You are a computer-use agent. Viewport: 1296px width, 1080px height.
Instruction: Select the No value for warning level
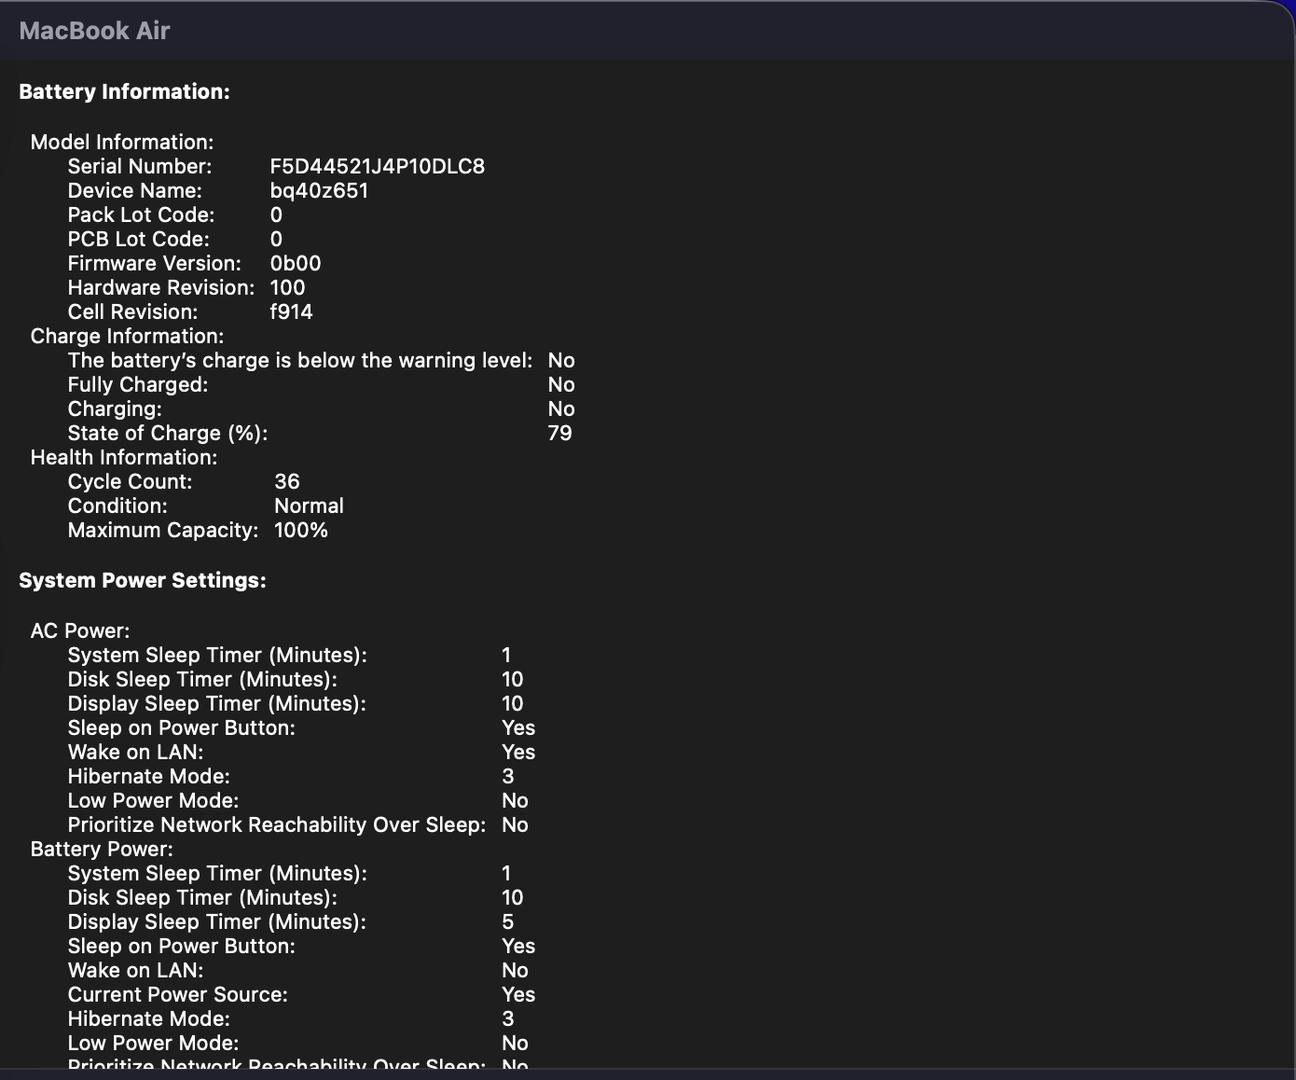[561, 360]
